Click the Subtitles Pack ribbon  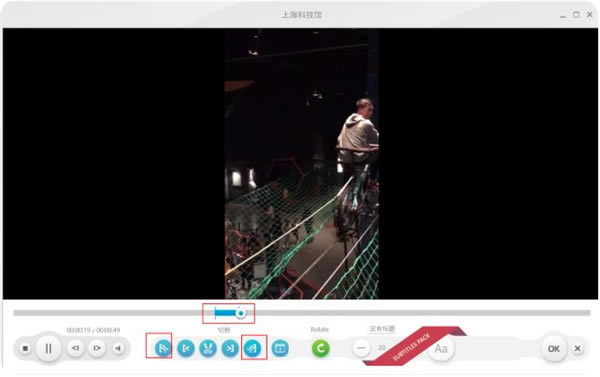tap(413, 346)
